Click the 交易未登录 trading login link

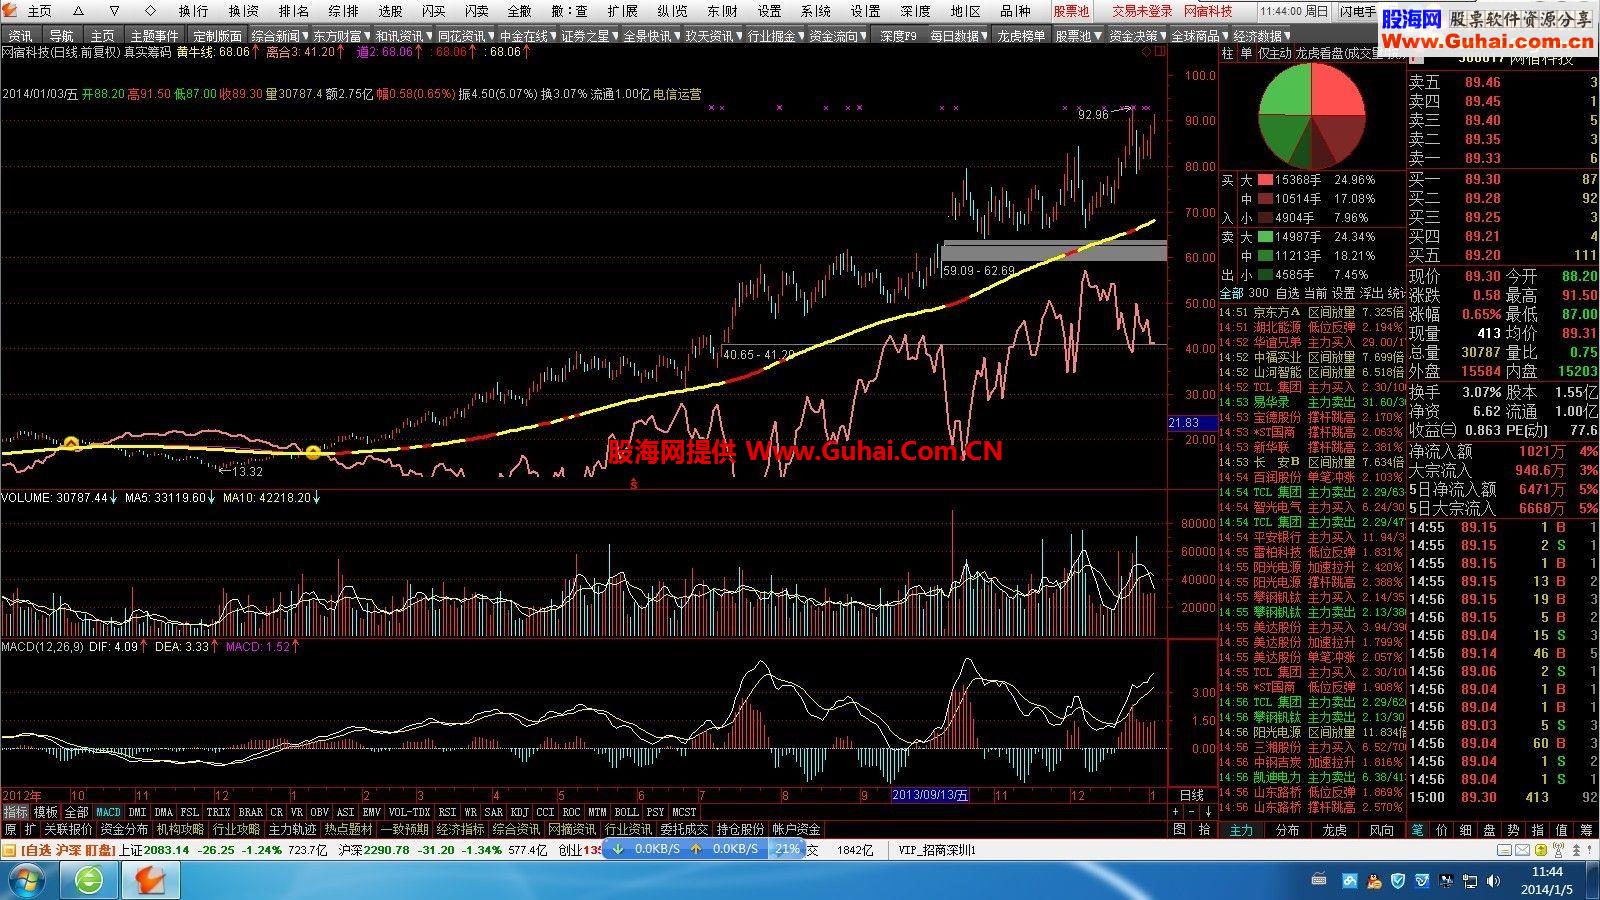pyautogui.click(x=1142, y=11)
